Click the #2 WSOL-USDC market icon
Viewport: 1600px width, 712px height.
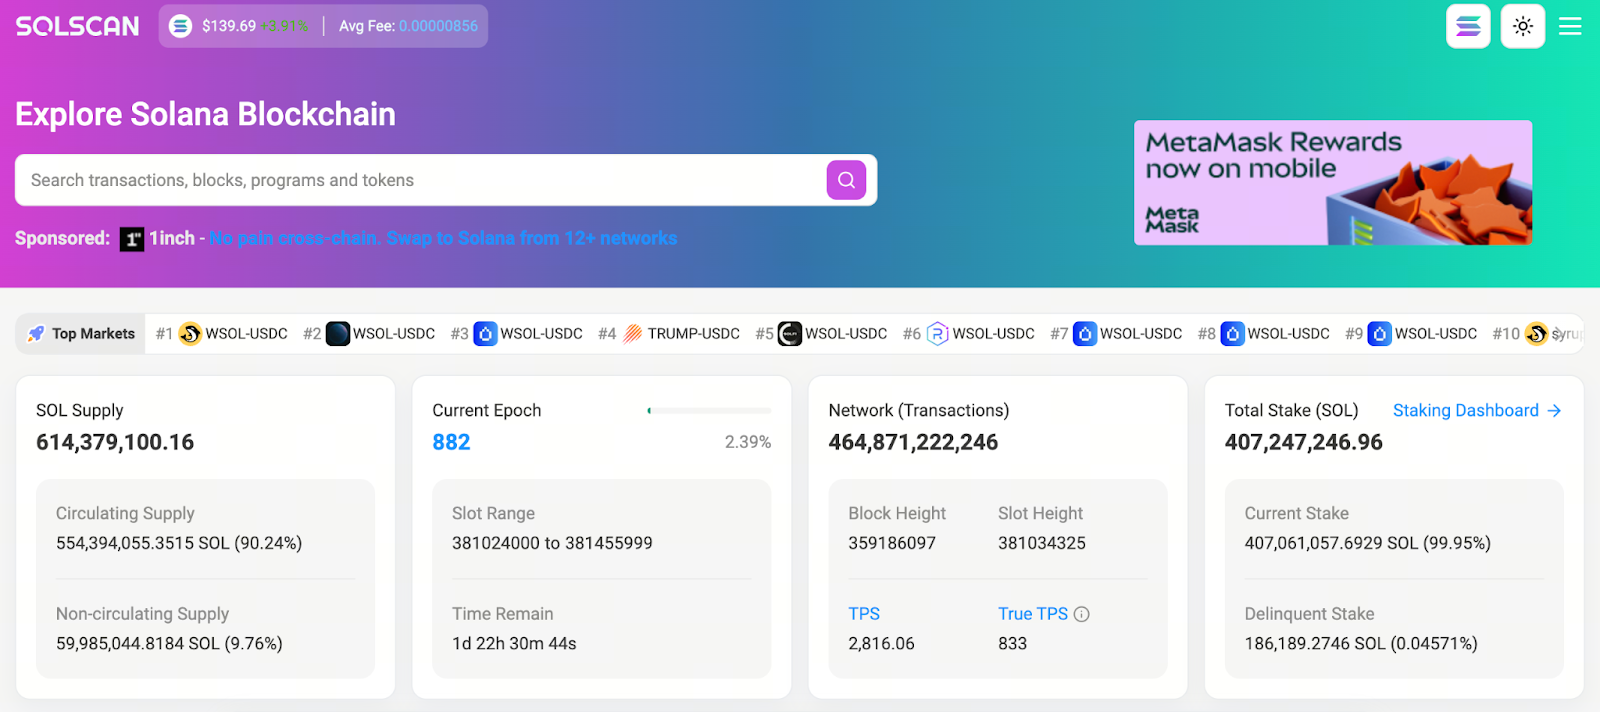(x=338, y=334)
